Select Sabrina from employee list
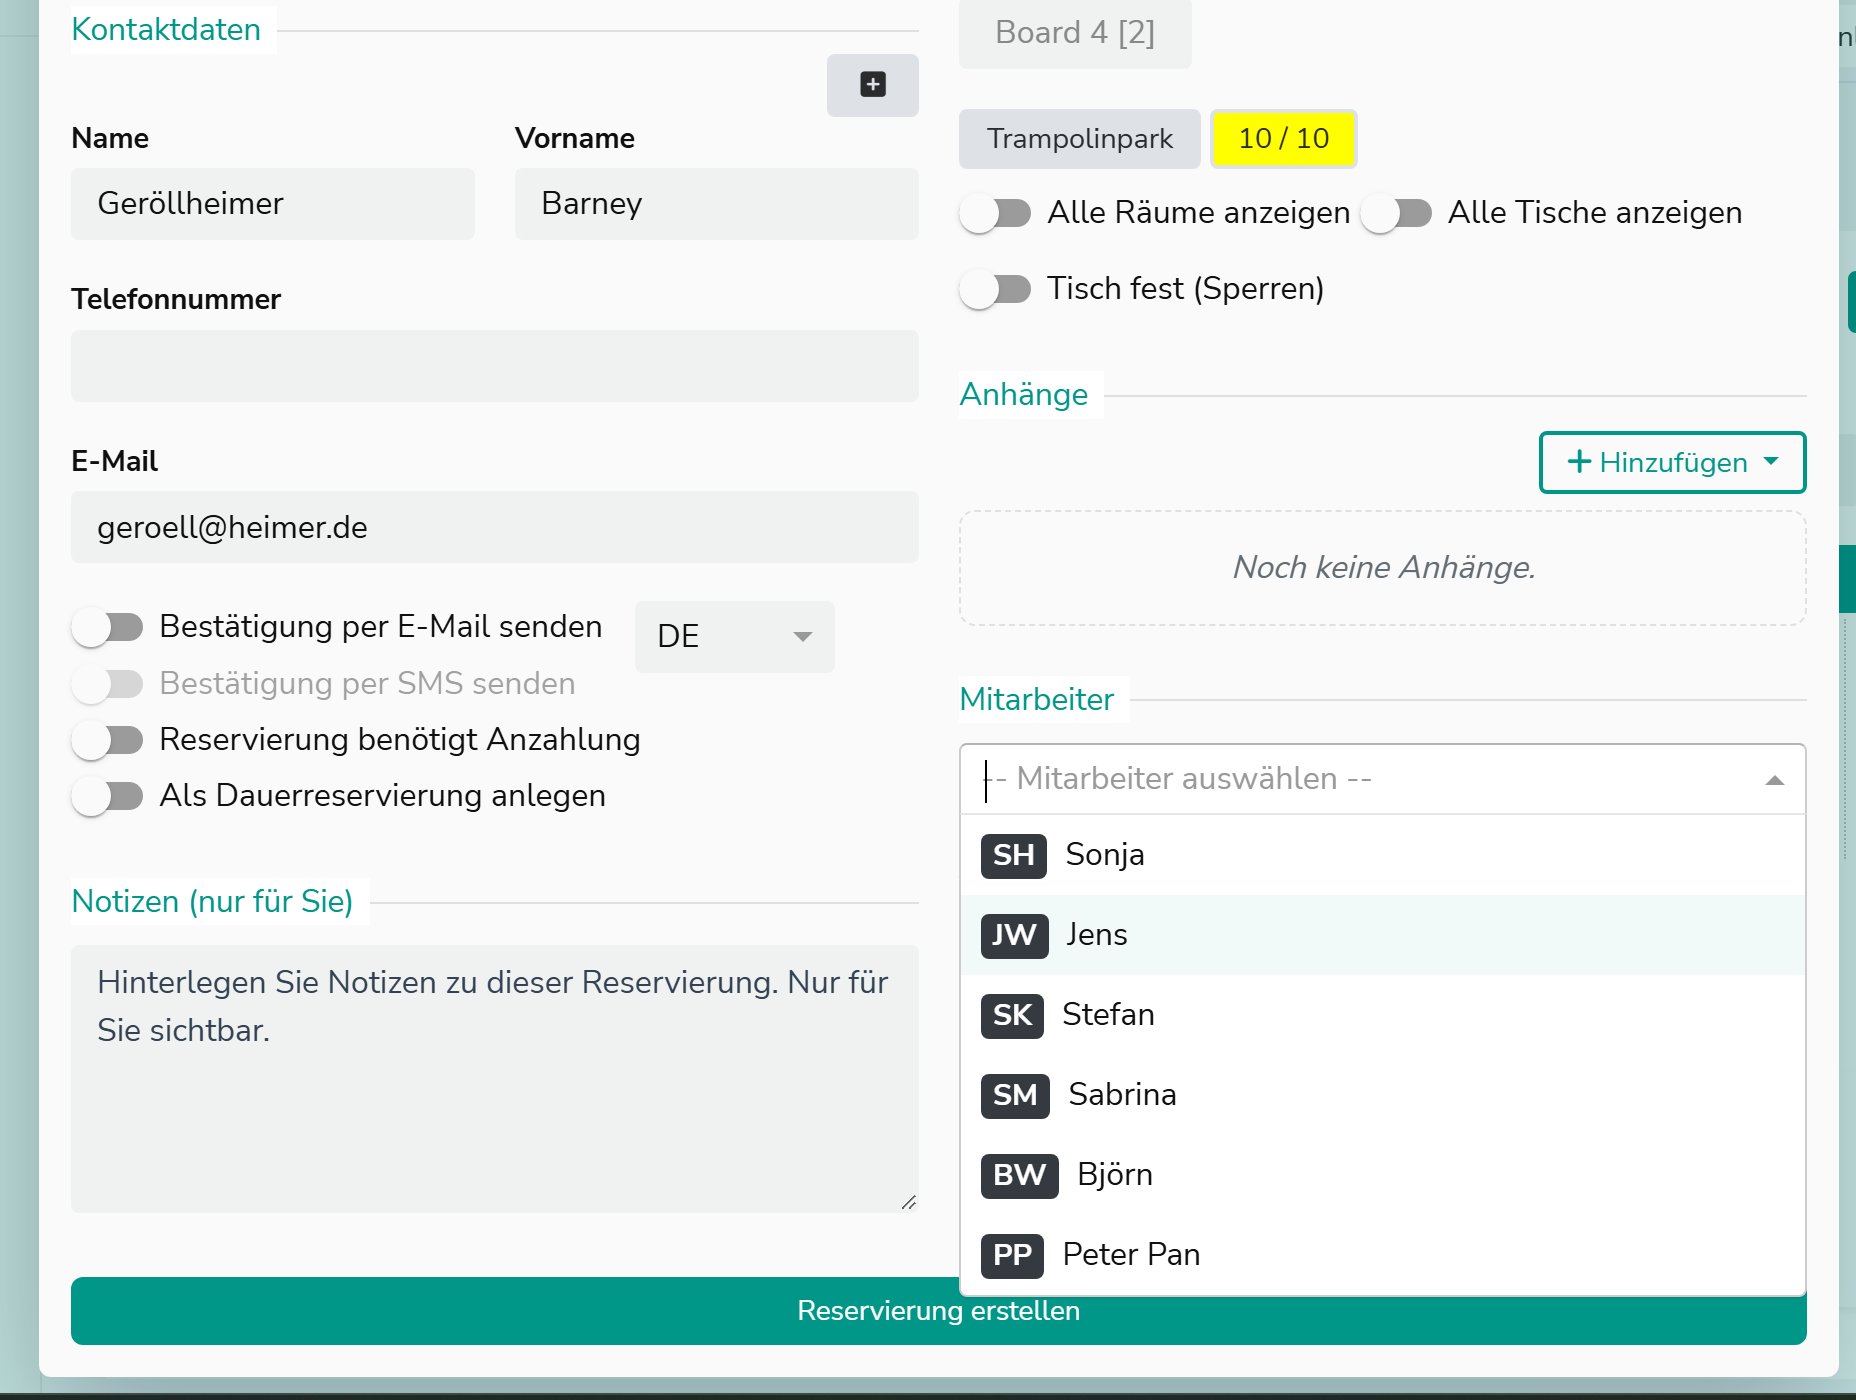1856x1400 pixels. [x=1383, y=1095]
